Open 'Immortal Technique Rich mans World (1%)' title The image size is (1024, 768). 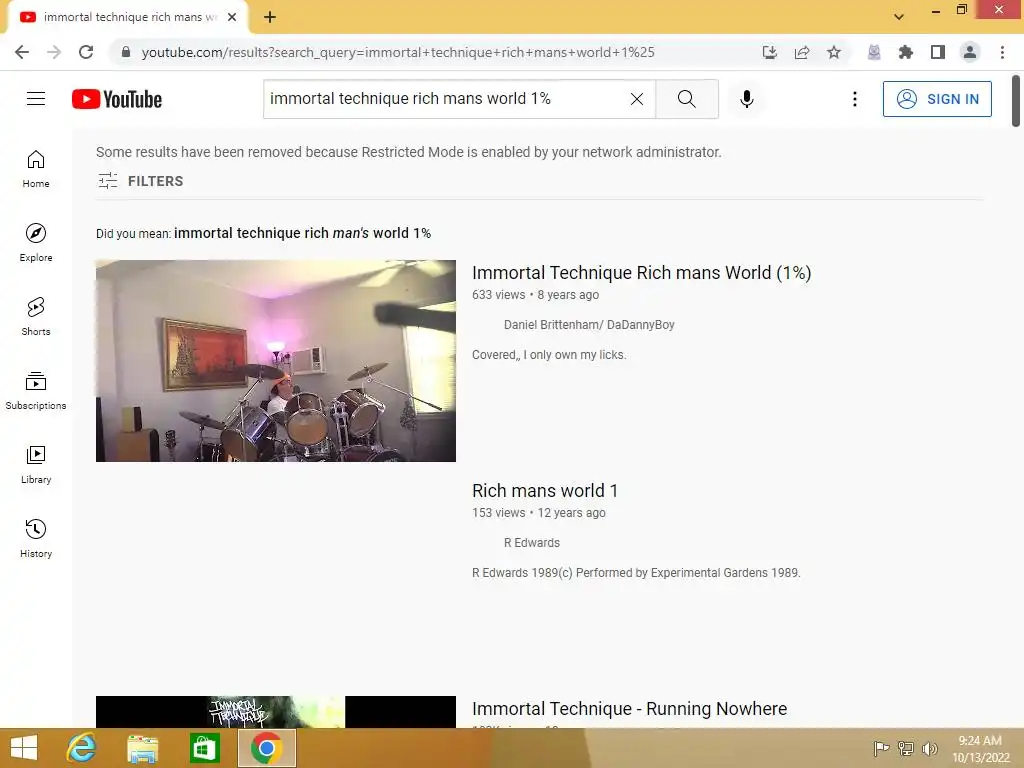tap(641, 272)
